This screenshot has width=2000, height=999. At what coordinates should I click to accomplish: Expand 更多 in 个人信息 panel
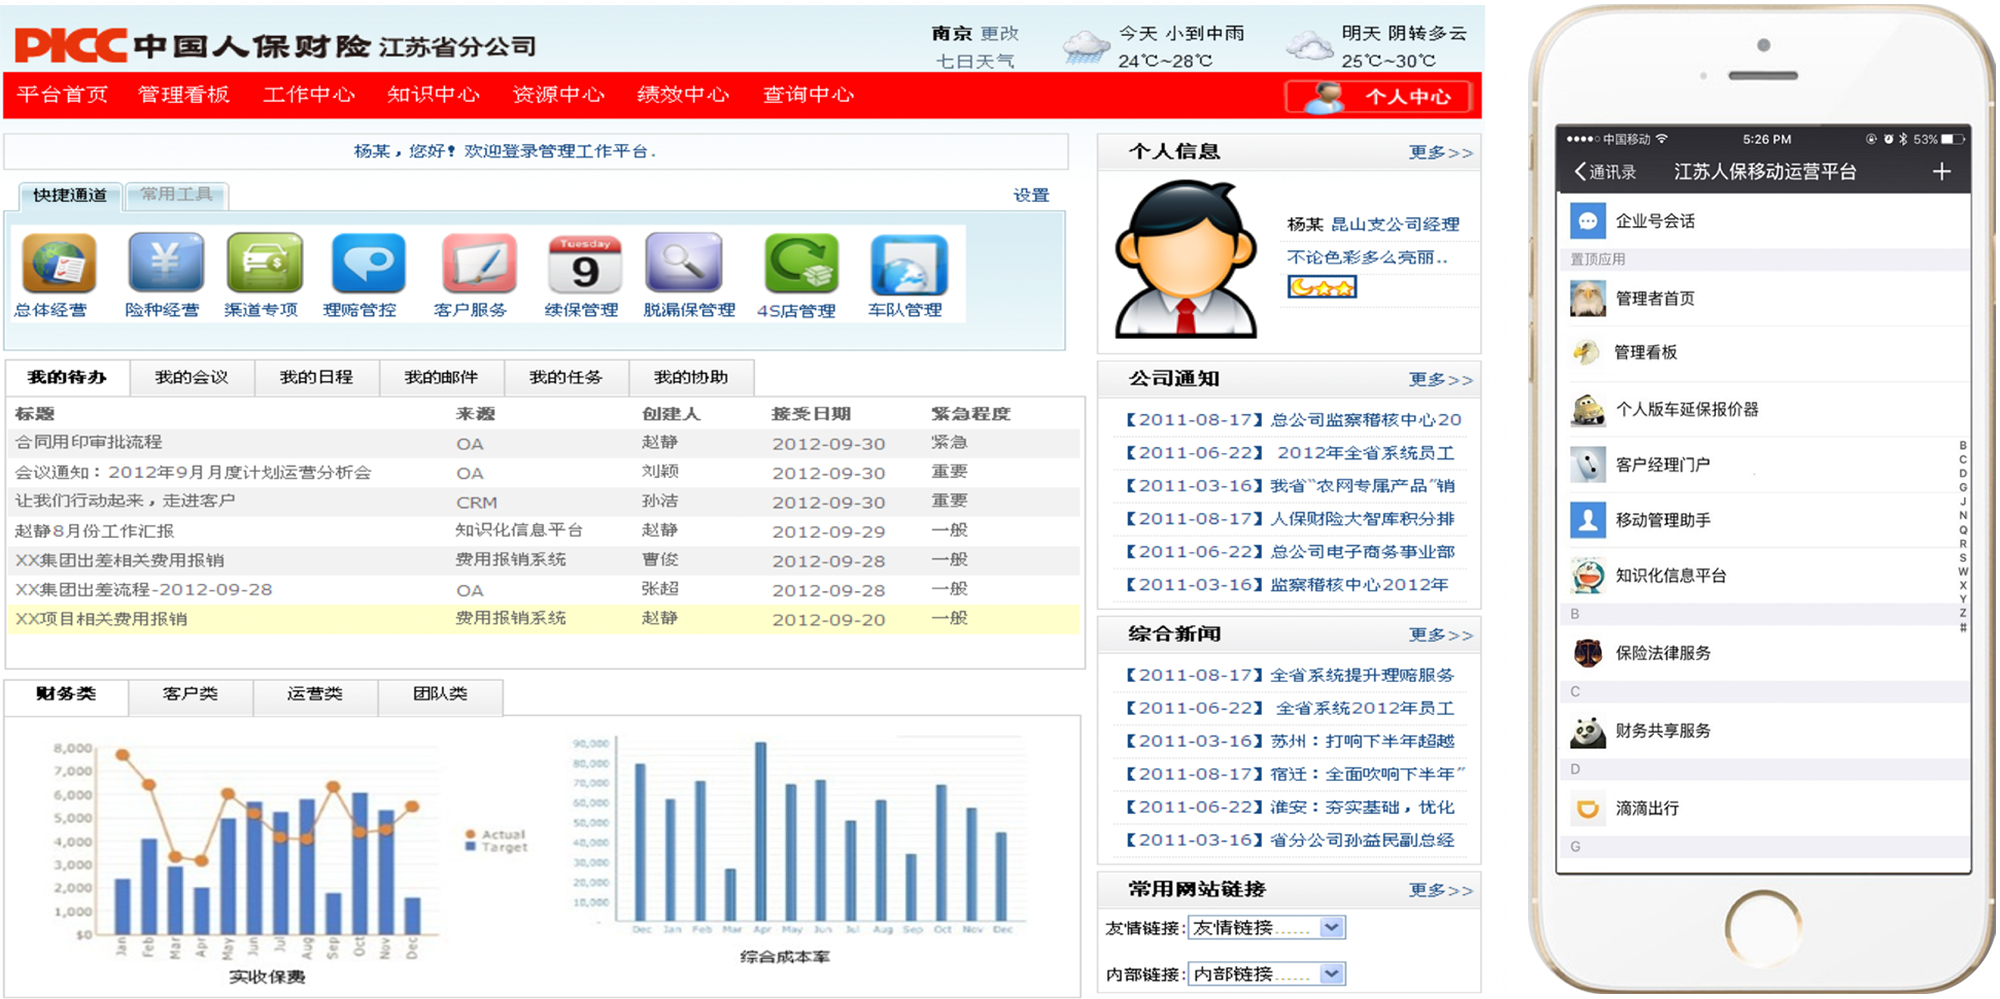click(1440, 153)
